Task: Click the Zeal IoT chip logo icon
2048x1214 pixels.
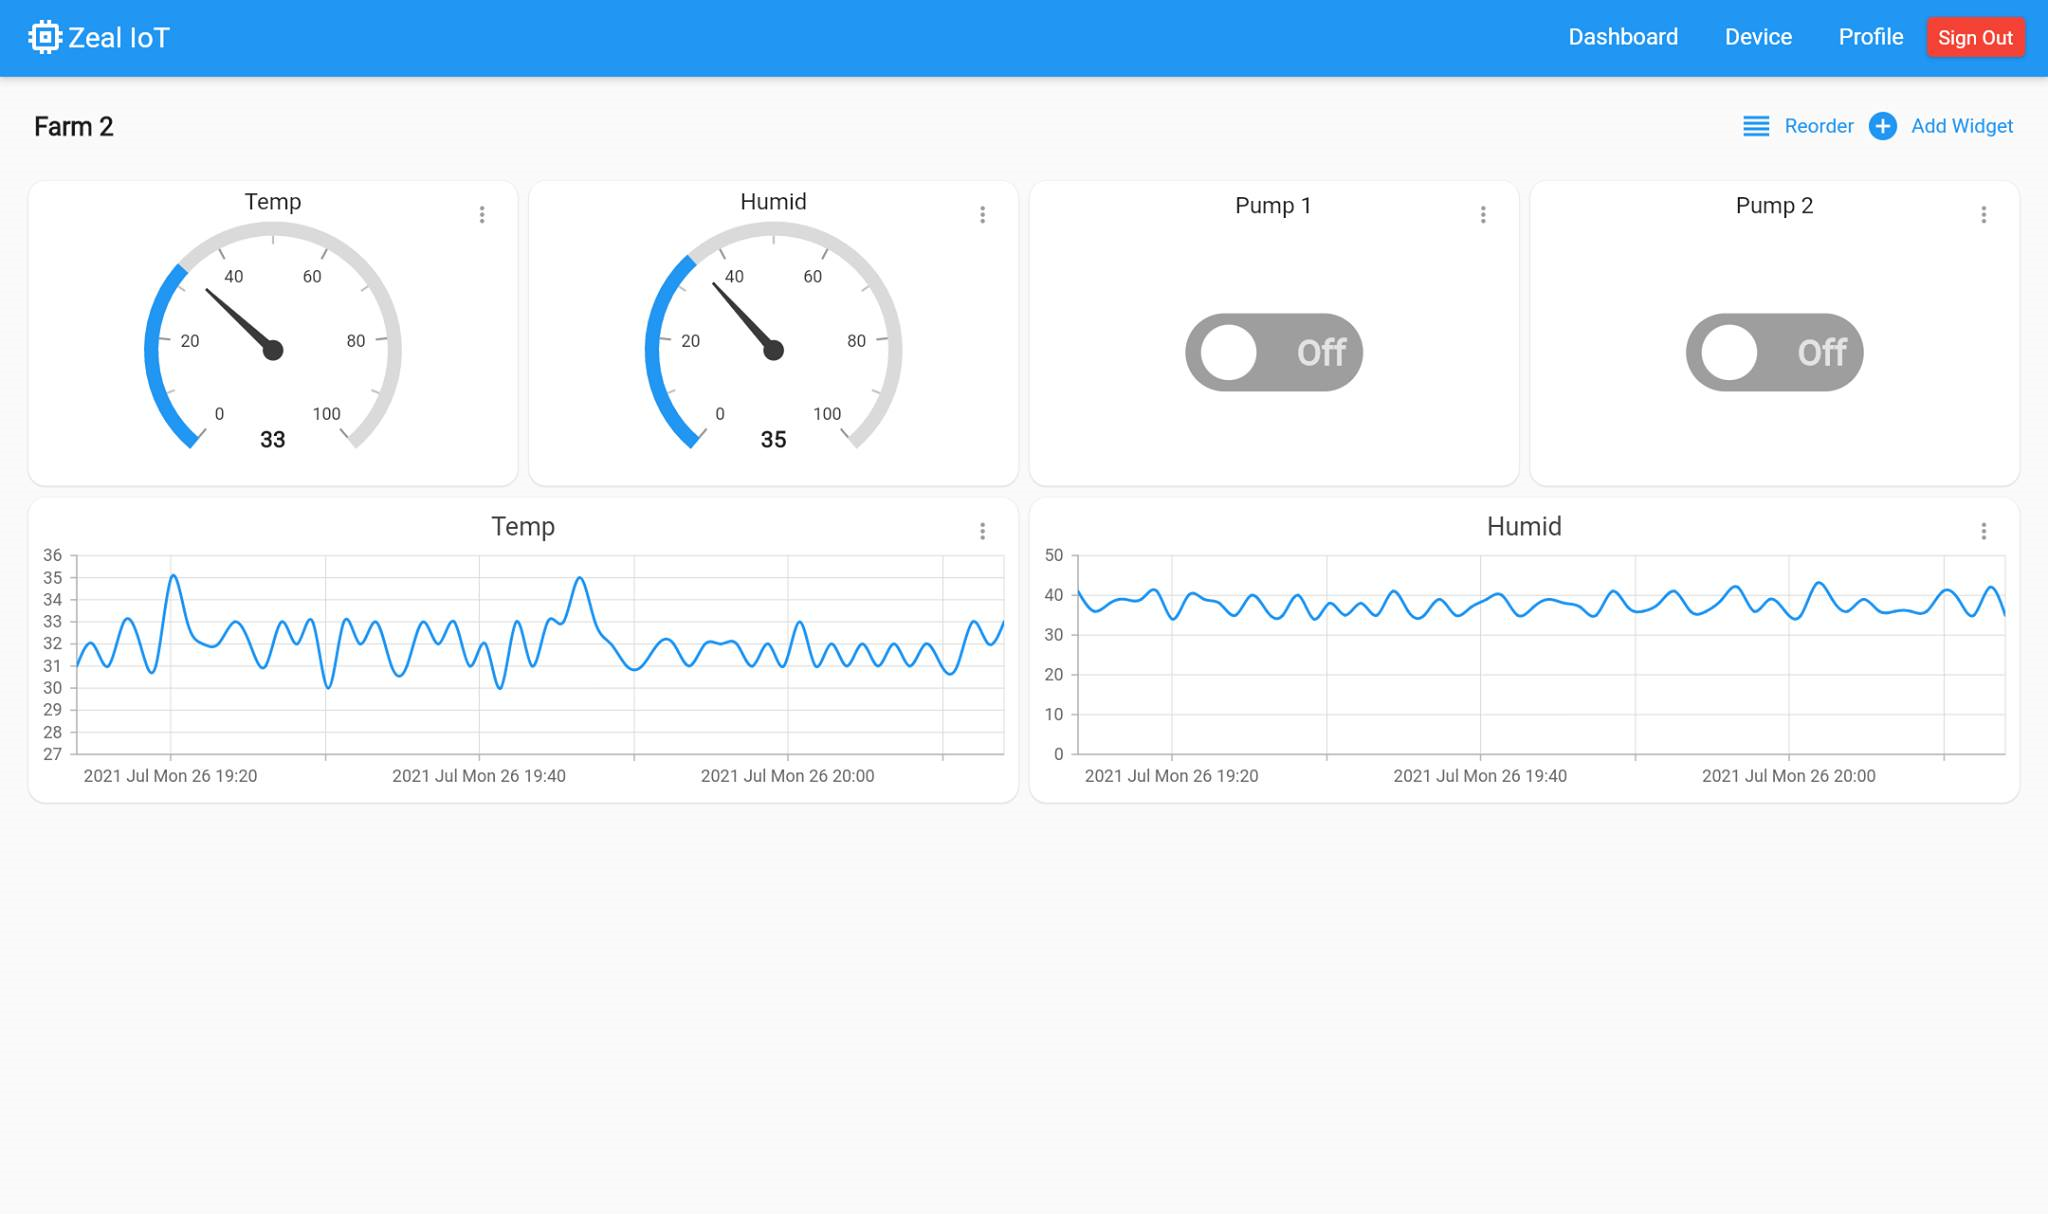Action: click(45, 37)
